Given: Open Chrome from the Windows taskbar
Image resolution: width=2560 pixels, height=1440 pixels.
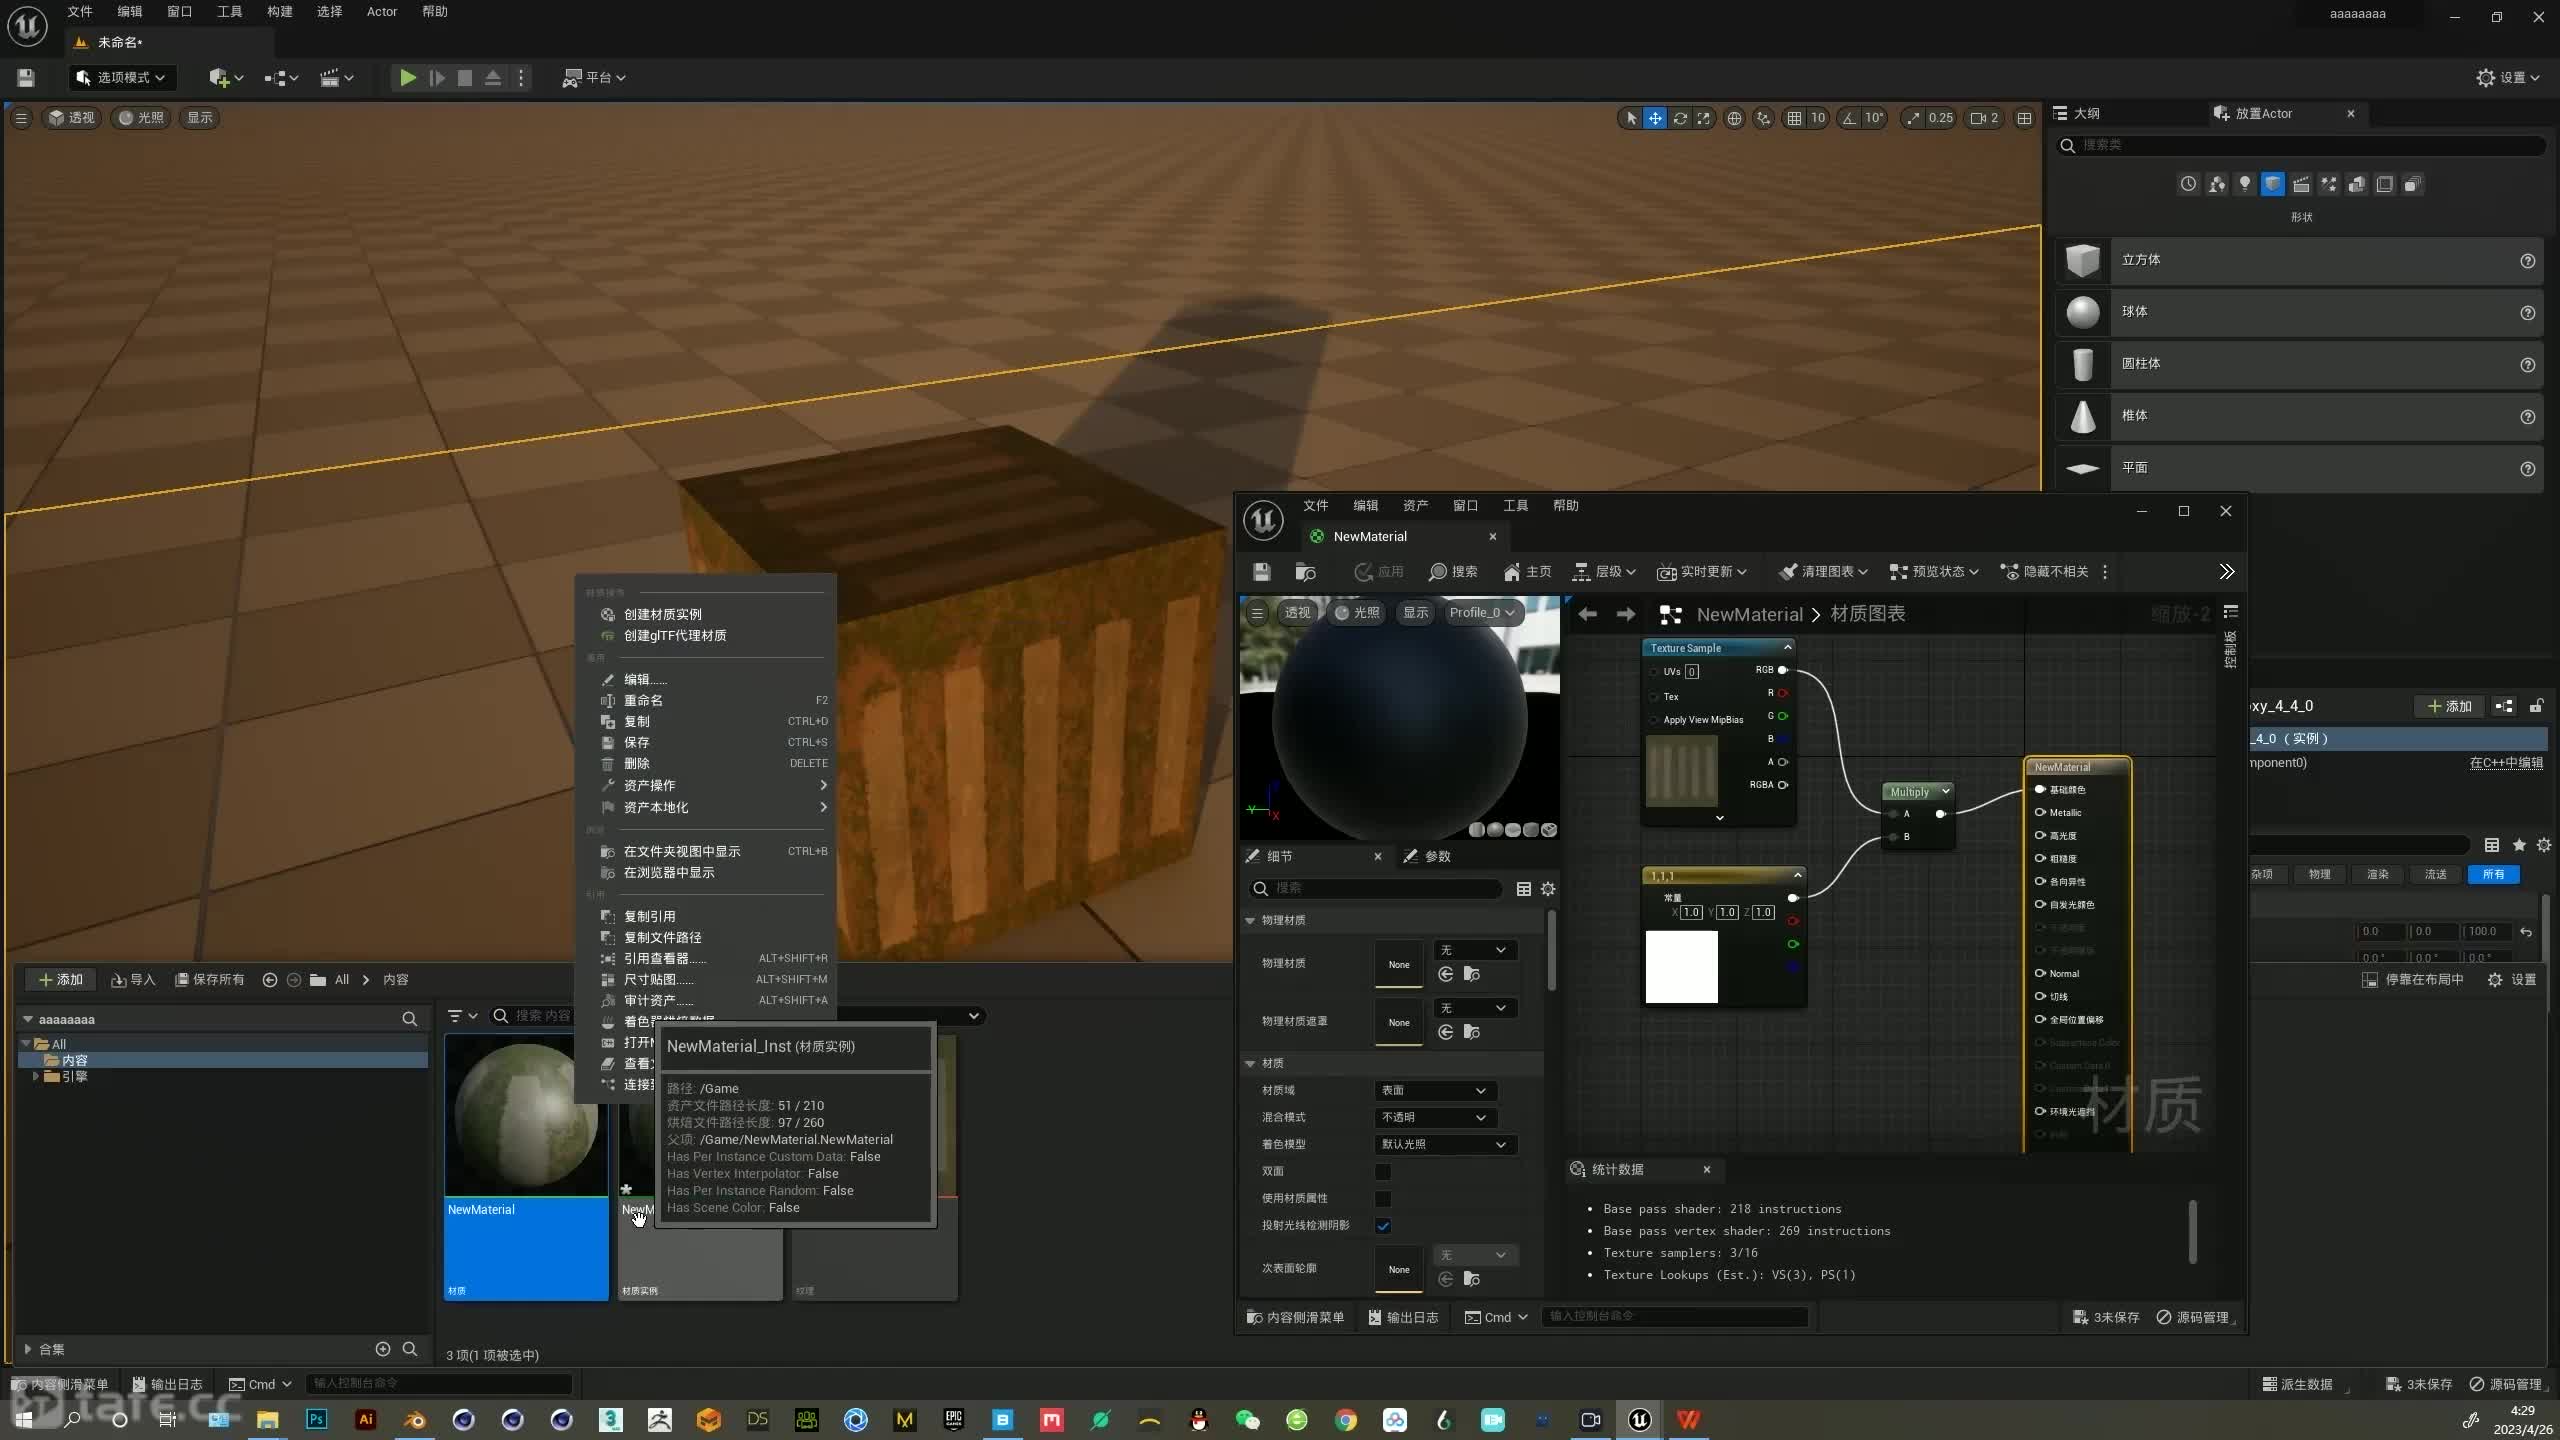Looking at the screenshot, I should 1346,1419.
